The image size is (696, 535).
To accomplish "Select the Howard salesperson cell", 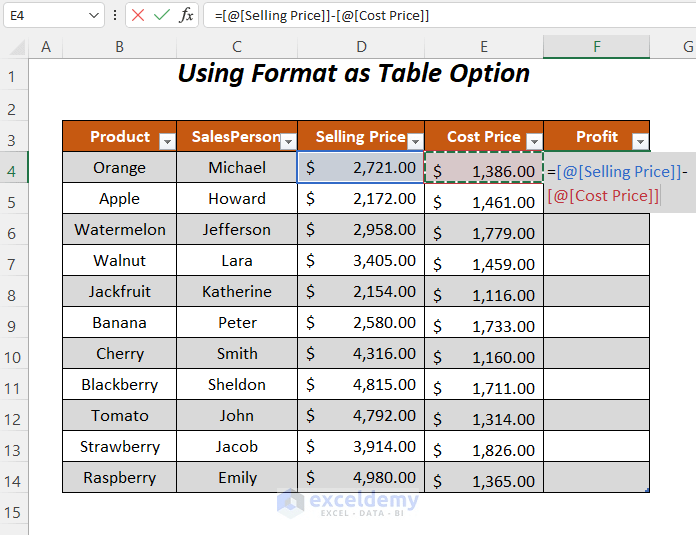I will coord(237,198).
